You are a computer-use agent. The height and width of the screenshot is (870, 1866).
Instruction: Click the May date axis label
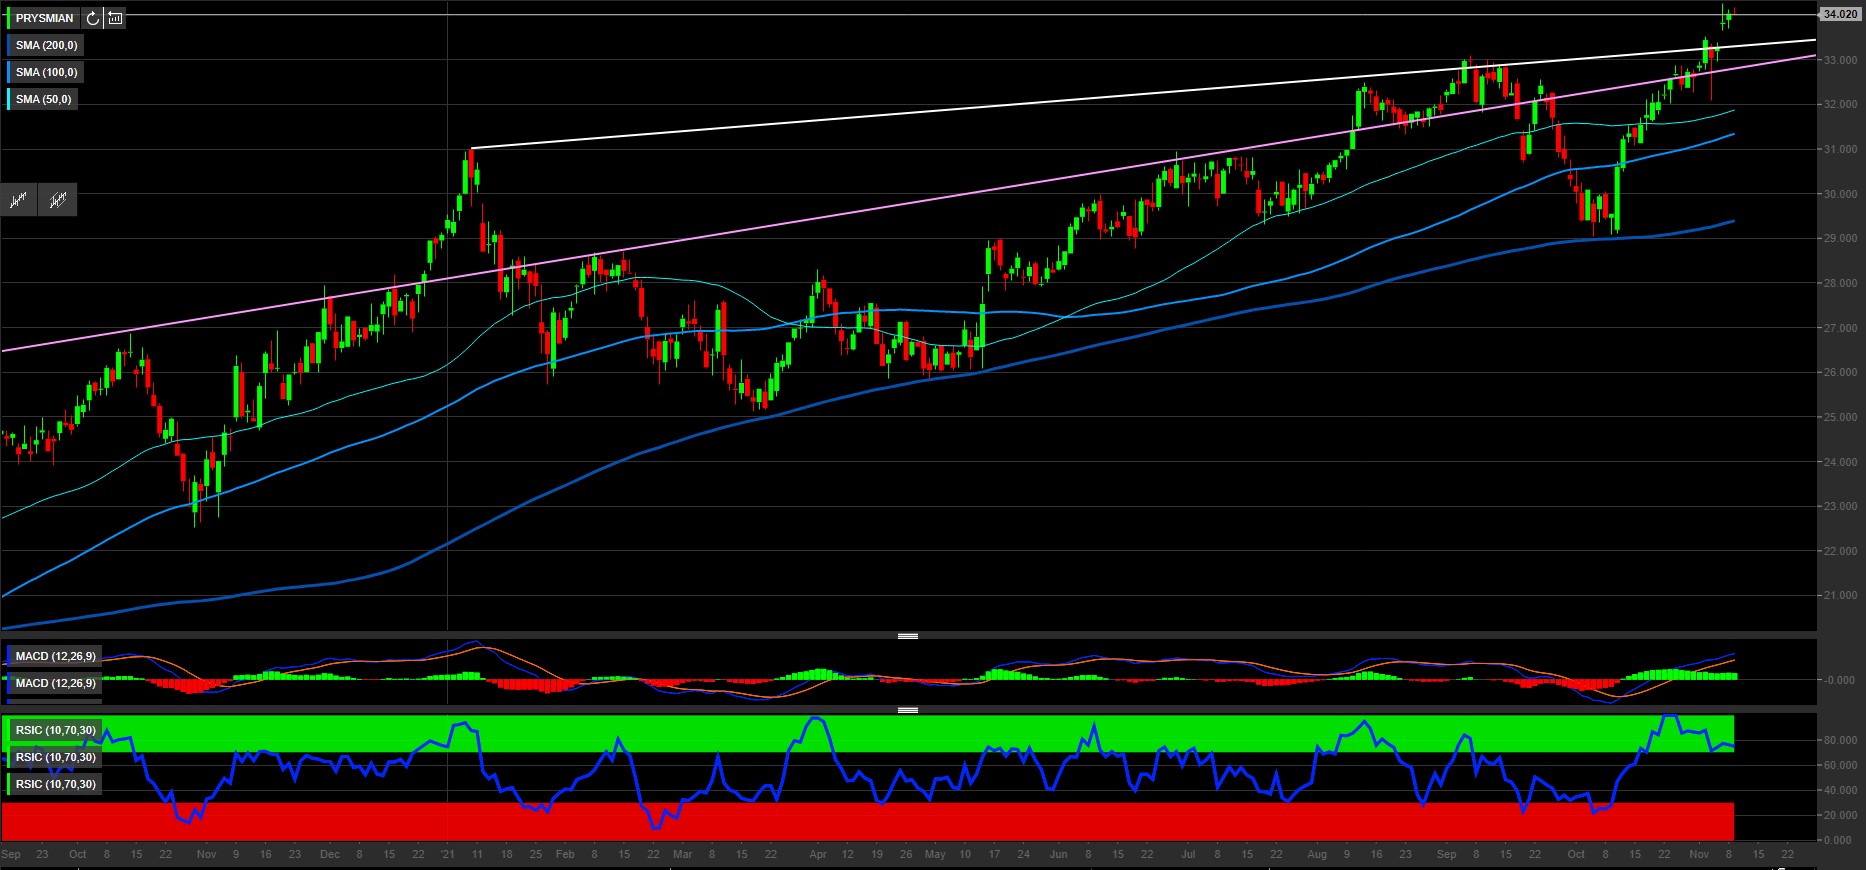(x=935, y=855)
